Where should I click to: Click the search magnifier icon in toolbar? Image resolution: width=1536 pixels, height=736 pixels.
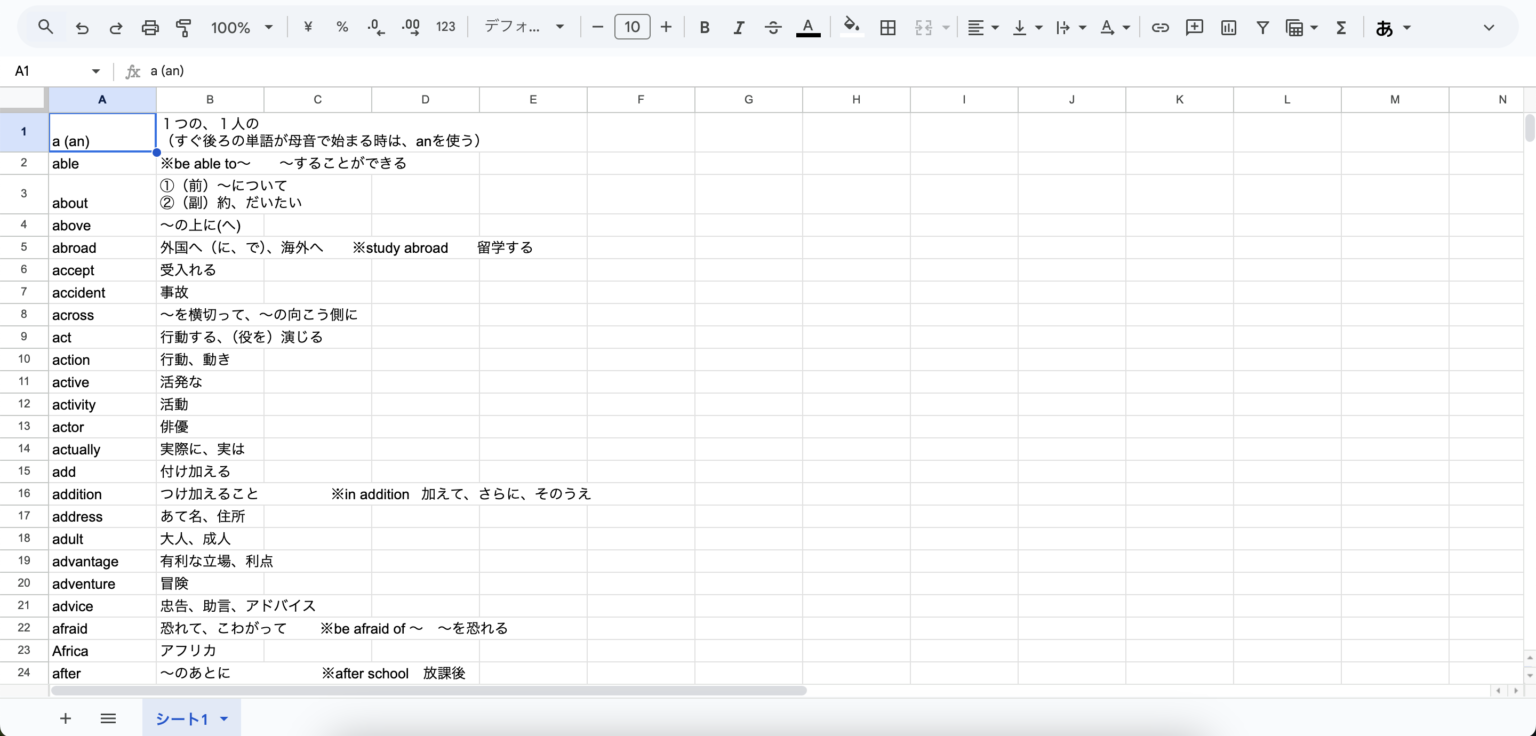click(45, 27)
